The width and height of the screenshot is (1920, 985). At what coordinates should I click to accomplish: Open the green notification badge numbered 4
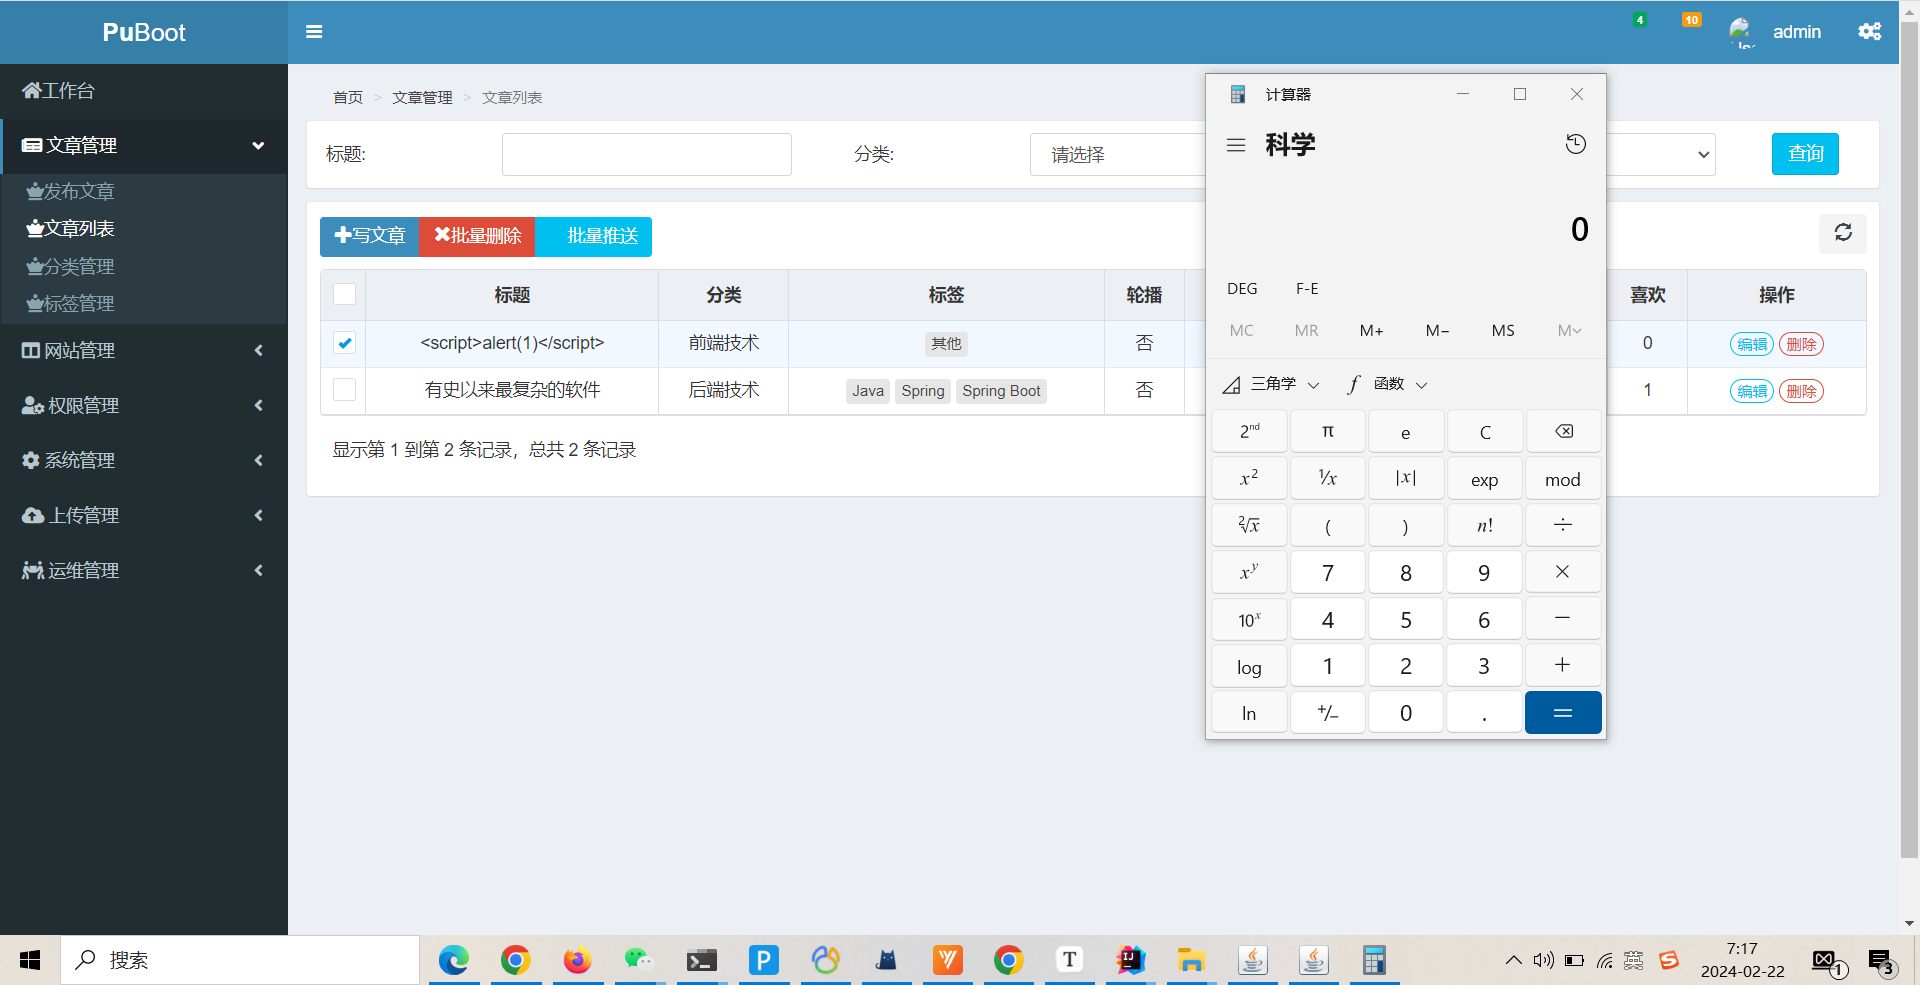tap(1639, 20)
